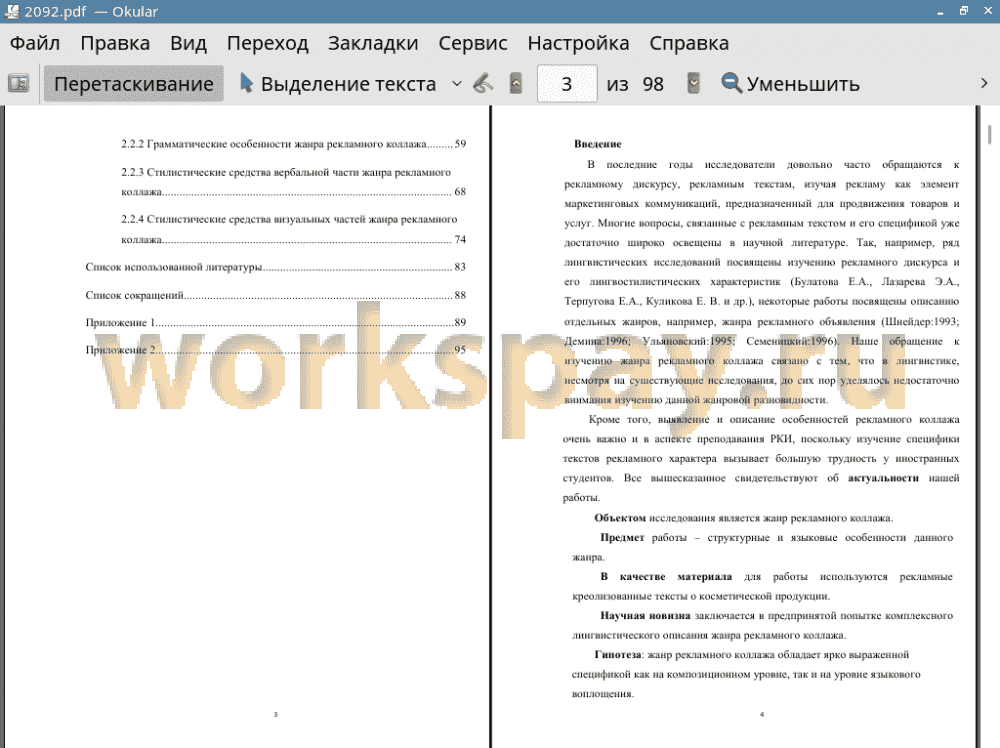The width and height of the screenshot is (1000, 748).
Task: Go to next page arrow icon
Action: pyautogui.click(x=693, y=84)
